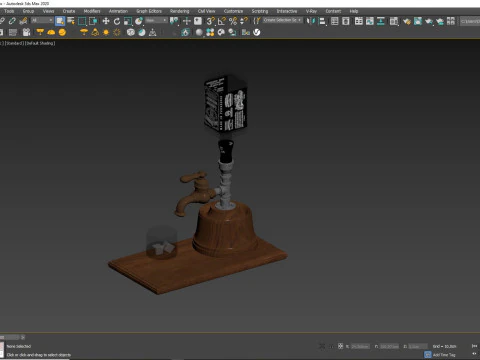Toggle the Keyboard Shortcut Override icon
This screenshot has width=480, height=360.
click(198, 21)
